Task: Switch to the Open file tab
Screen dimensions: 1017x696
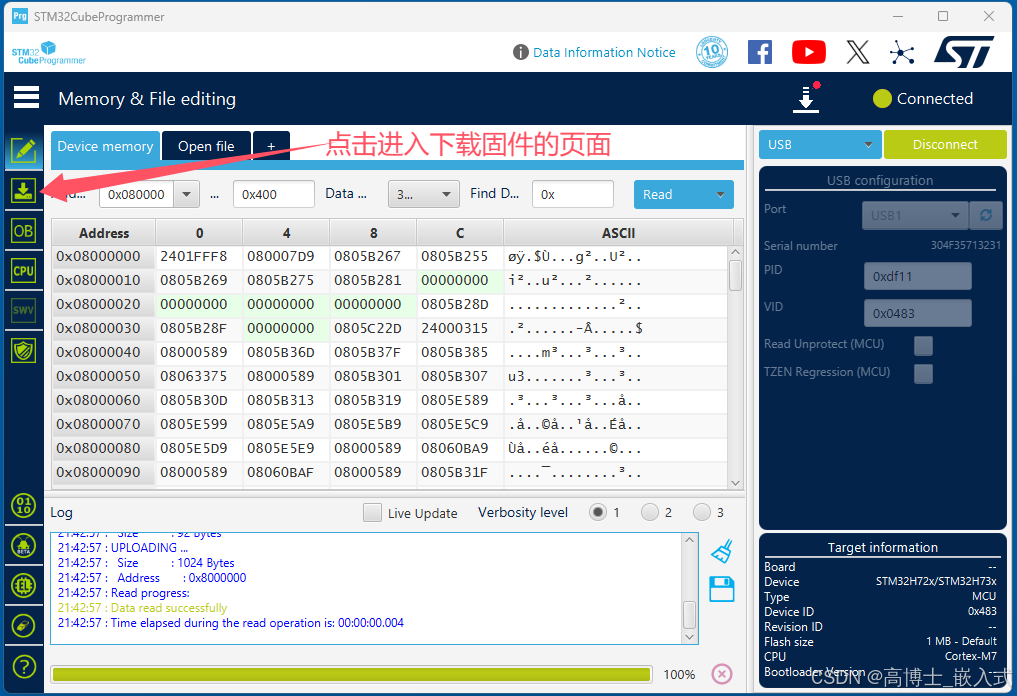Action: [x=206, y=146]
